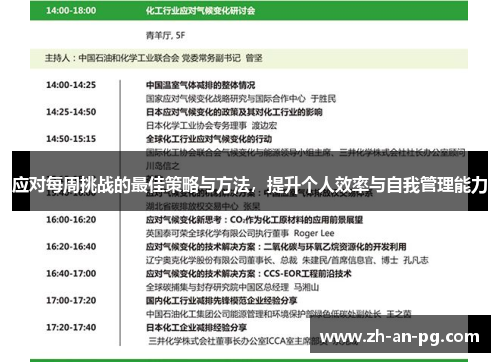Click the "14:25-14:50" time slot
Image resolution: width=500 pixels, height=362 pixels.
tap(71, 112)
